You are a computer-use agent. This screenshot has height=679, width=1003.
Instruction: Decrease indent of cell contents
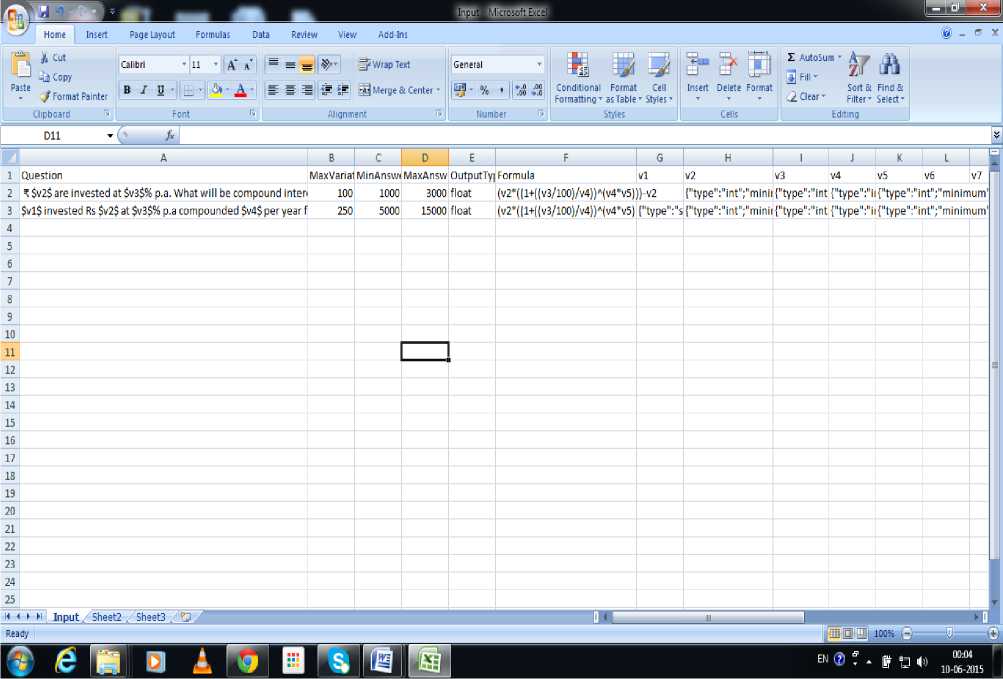[x=326, y=90]
